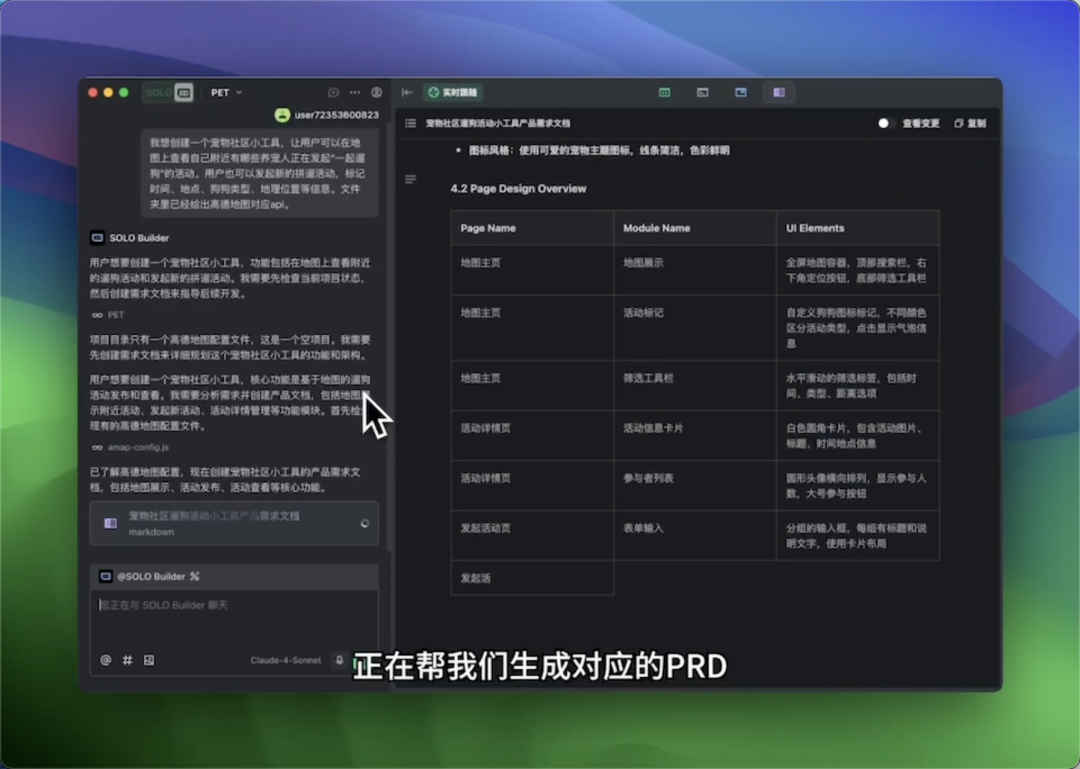Switch to the editor window view tab
1080x769 pixels.
pos(740,92)
